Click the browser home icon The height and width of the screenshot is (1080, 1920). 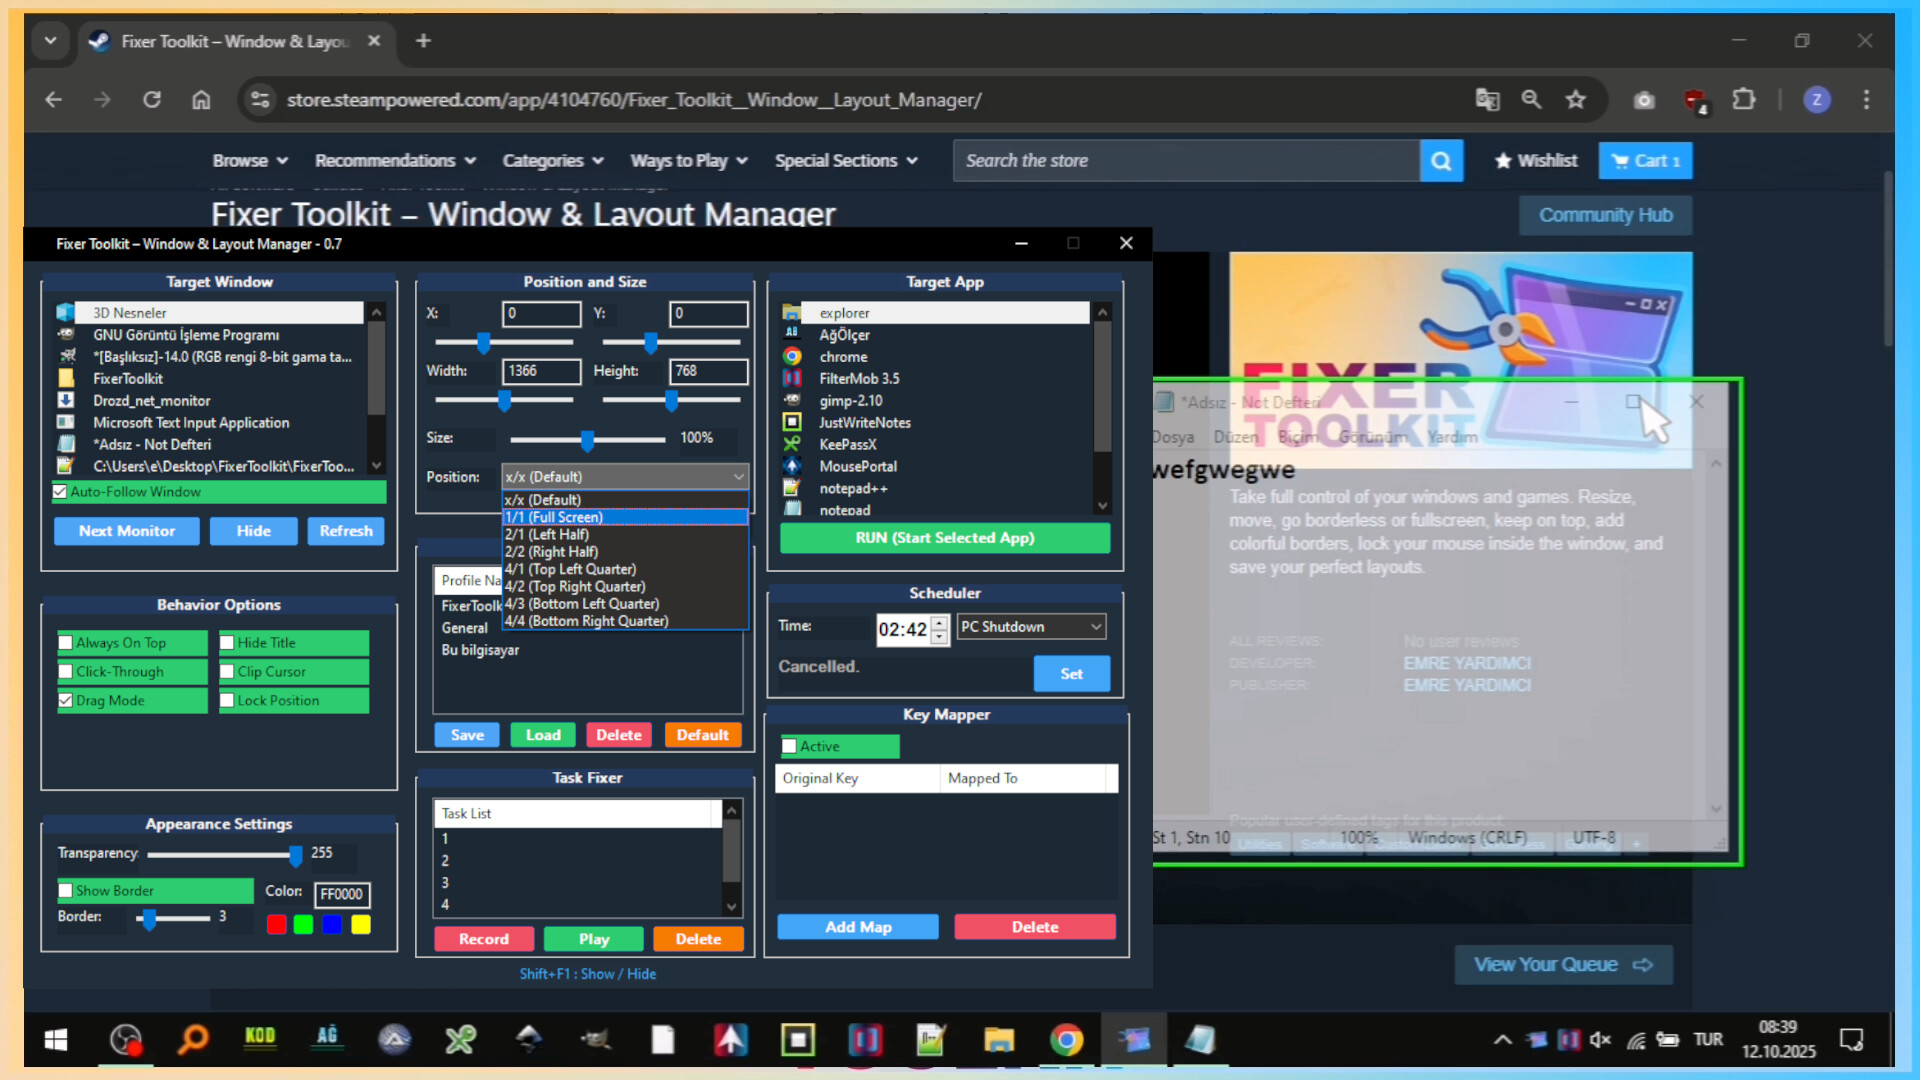pos(201,100)
